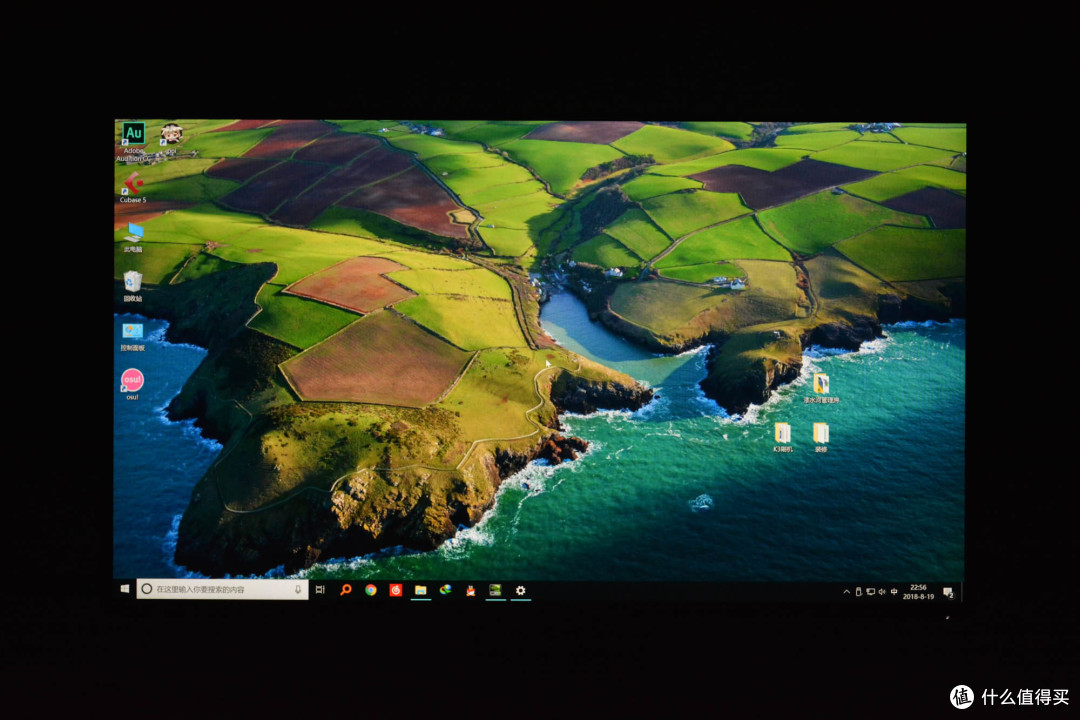Screen dimensions: 1080x720
Task: Click the Cortana search box in taskbar
Action: coord(222,589)
